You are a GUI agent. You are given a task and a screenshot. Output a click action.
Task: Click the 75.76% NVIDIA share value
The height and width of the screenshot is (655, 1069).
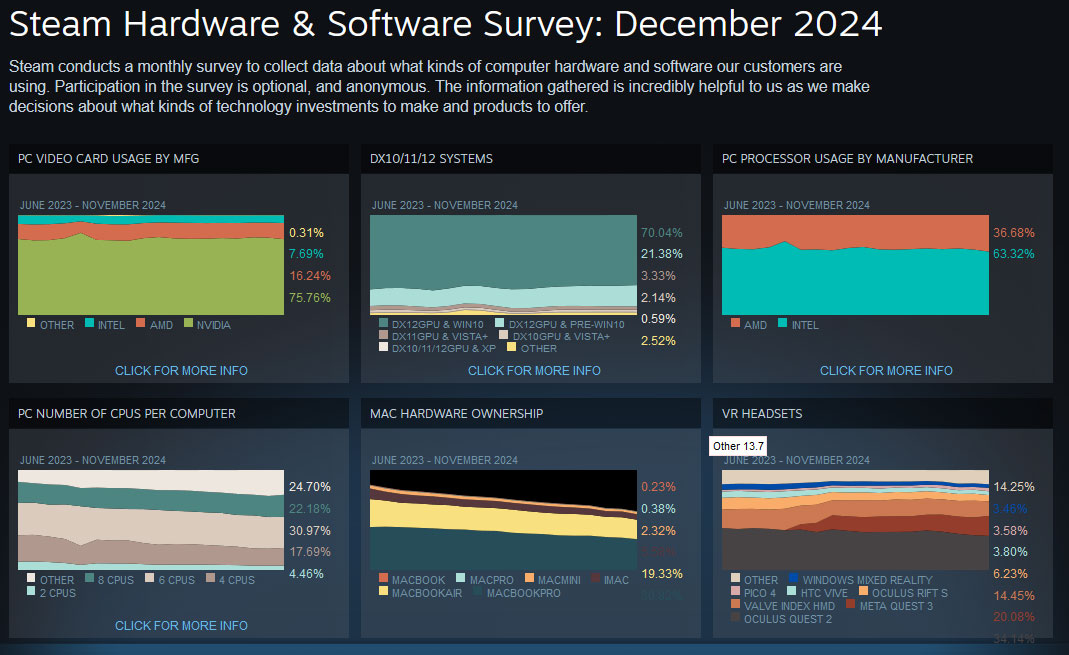pos(310,298)
